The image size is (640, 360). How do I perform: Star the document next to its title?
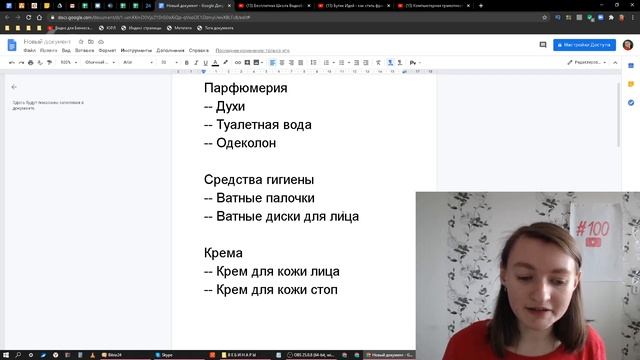point(81,42)
